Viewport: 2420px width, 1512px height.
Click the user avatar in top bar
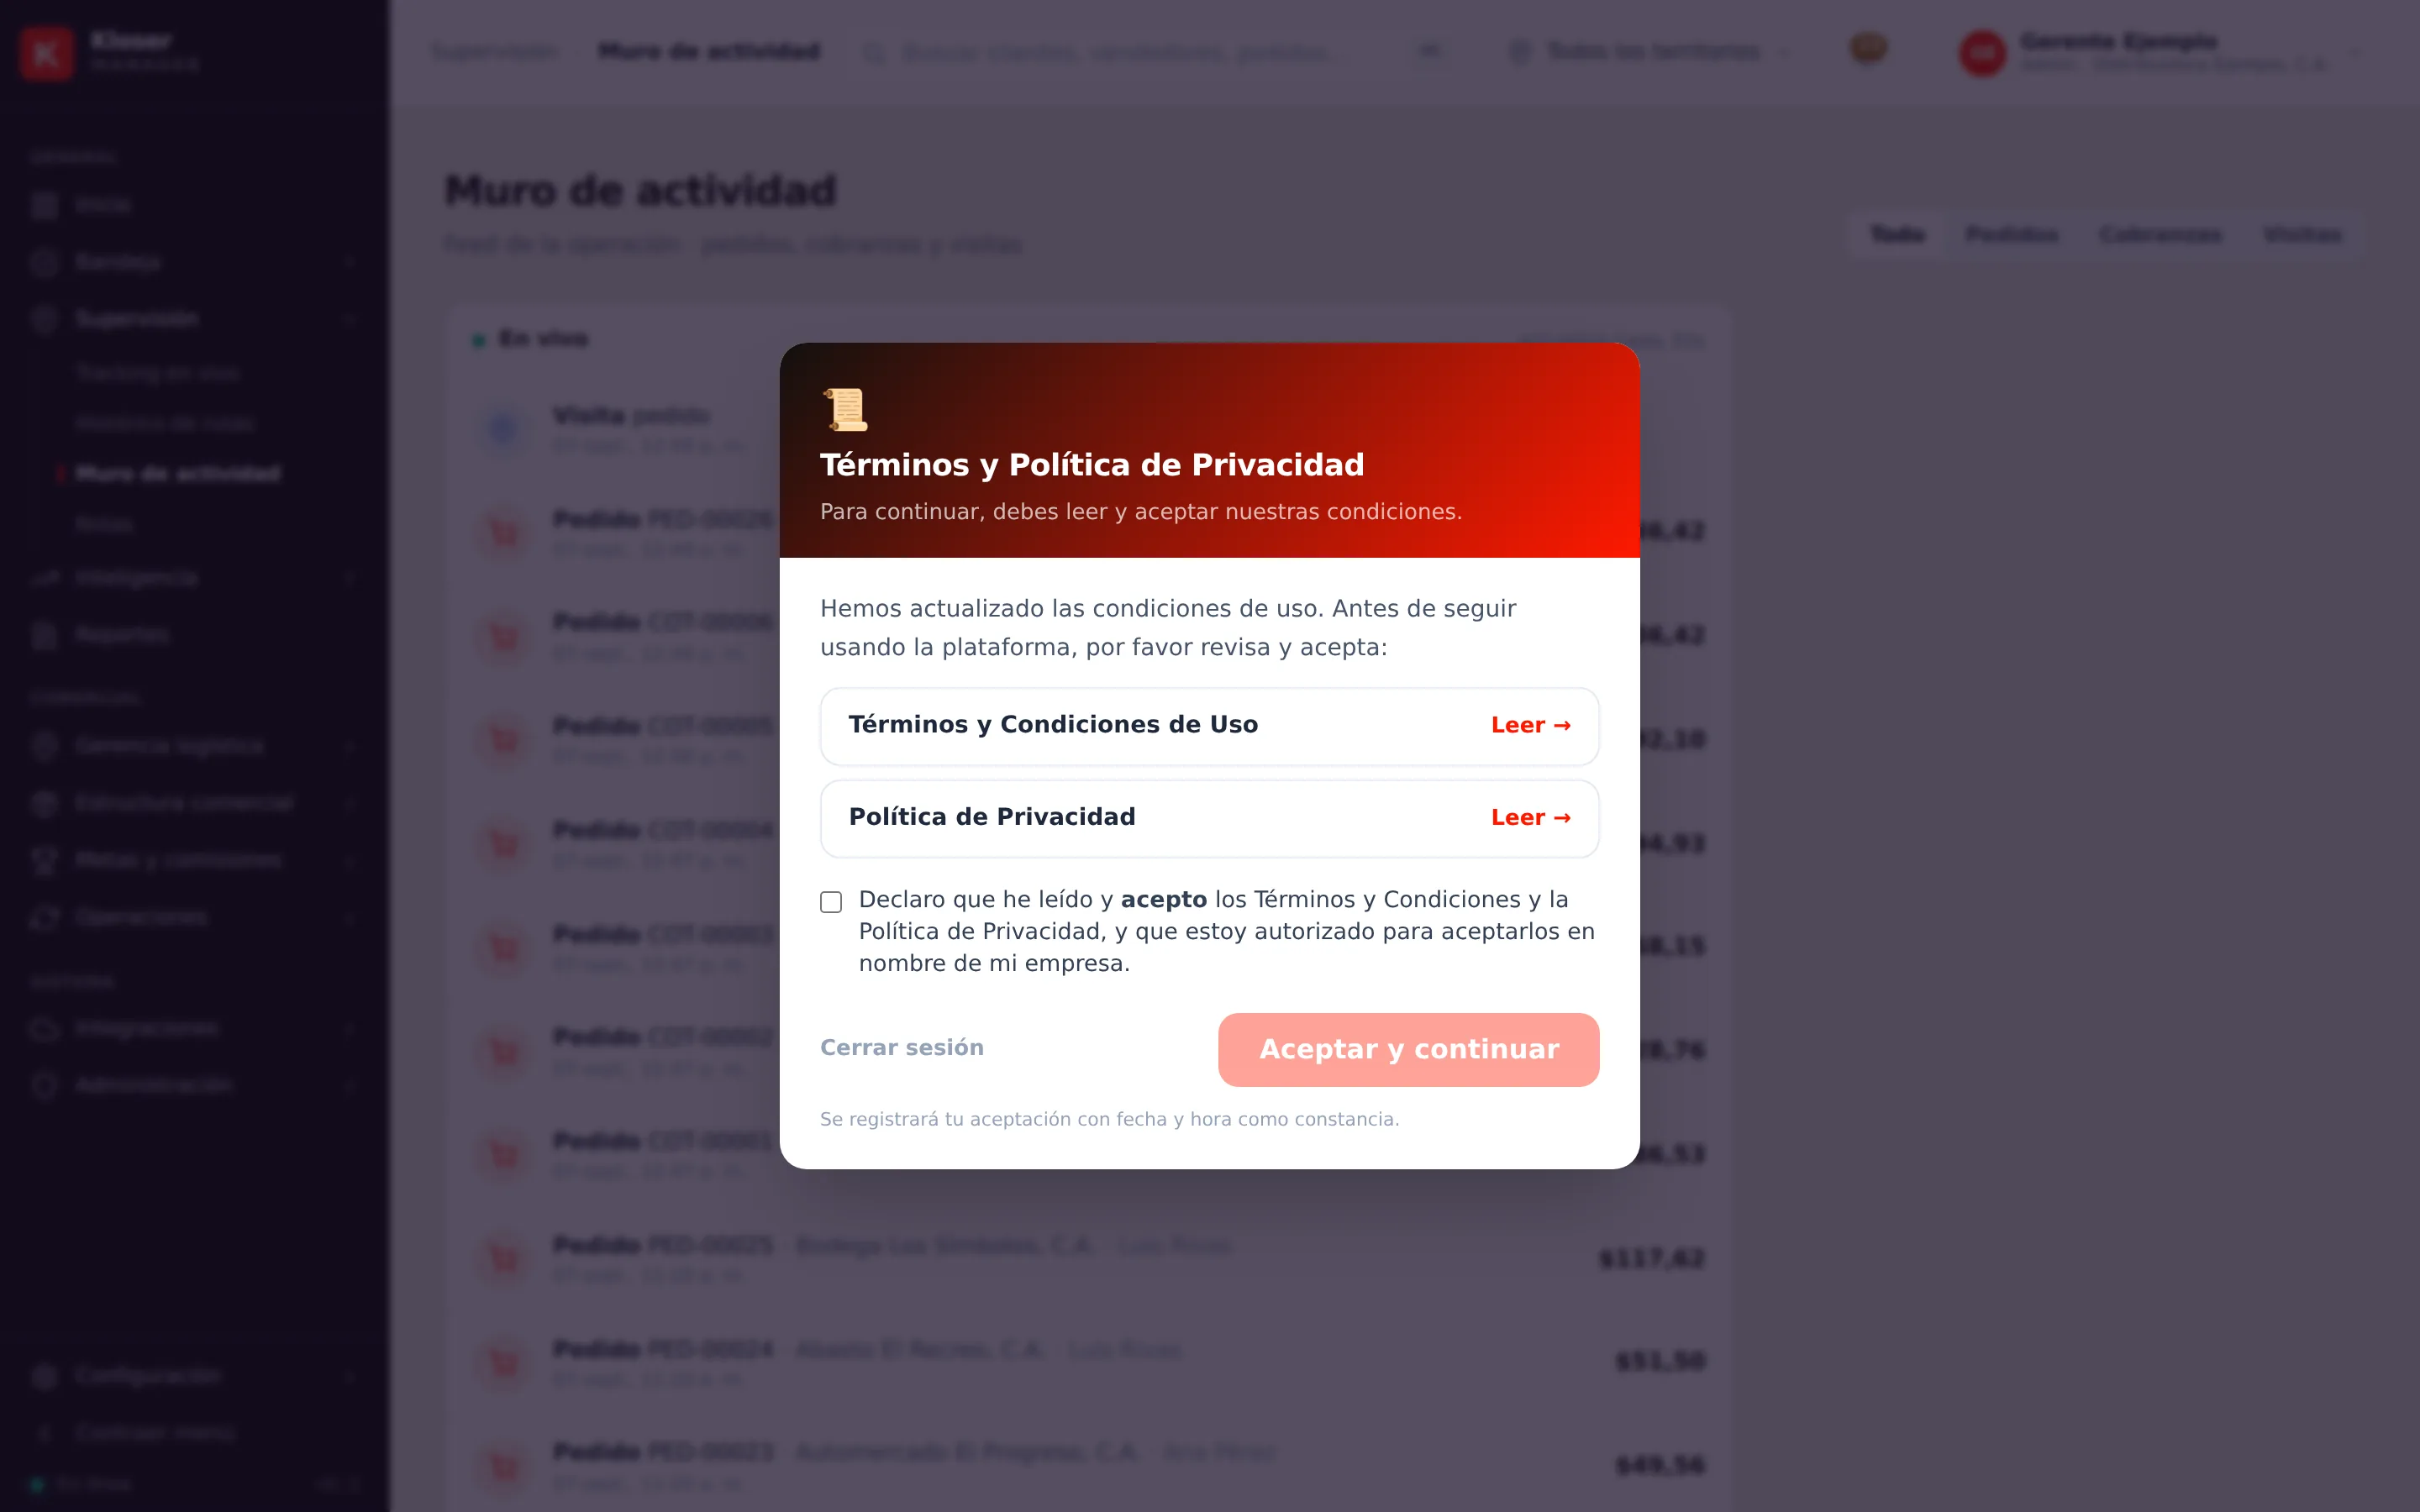1982,53
